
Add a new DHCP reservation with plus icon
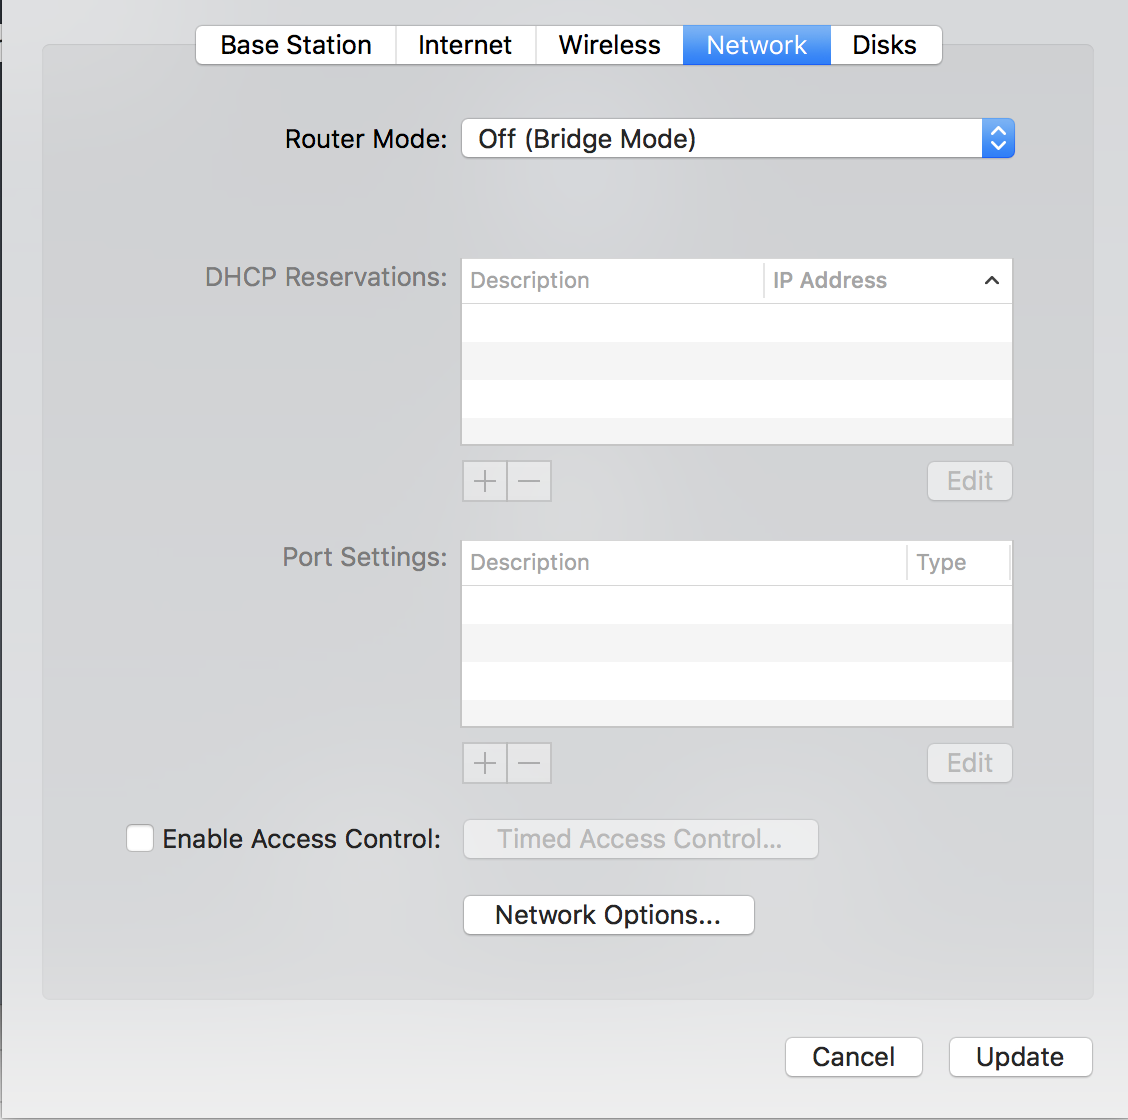tap(484, 481)
